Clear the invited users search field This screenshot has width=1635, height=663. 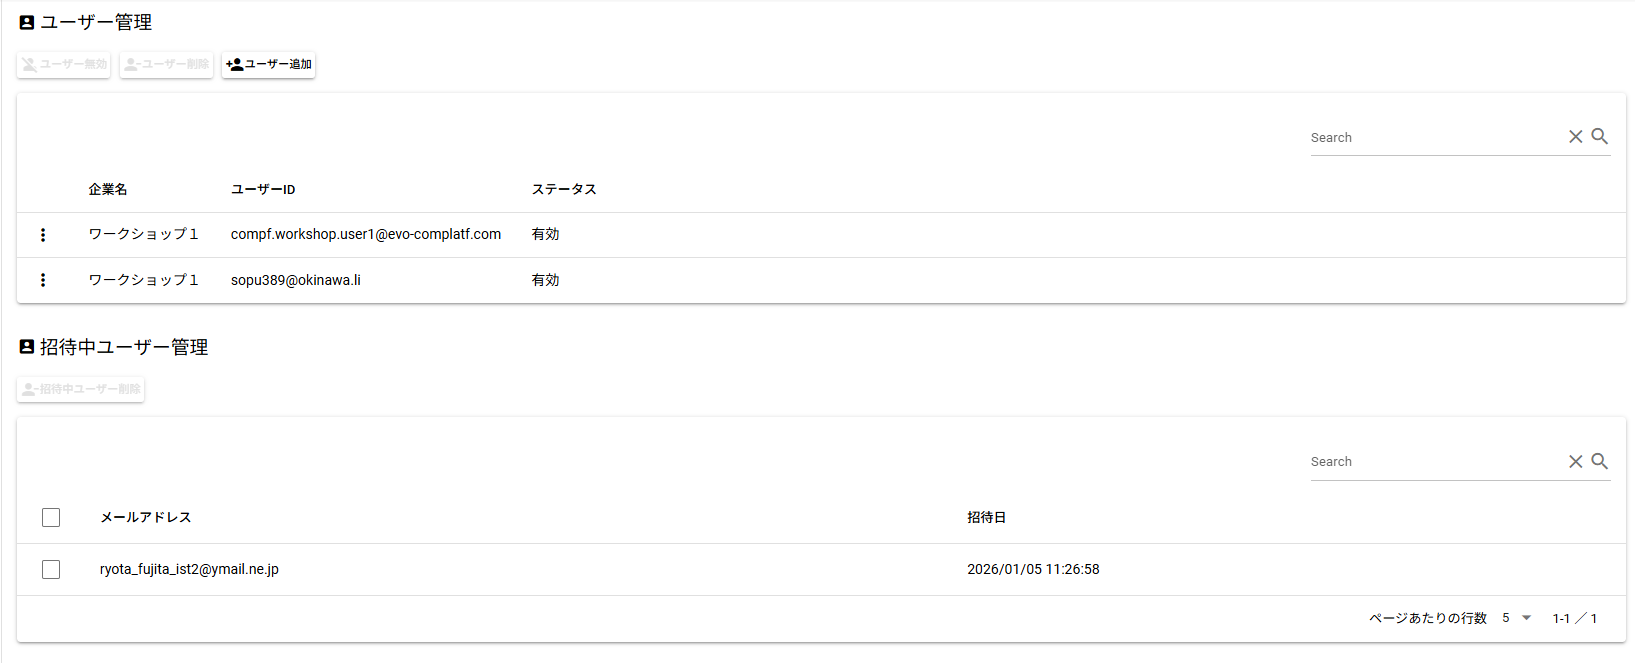tap(1575, 461)
